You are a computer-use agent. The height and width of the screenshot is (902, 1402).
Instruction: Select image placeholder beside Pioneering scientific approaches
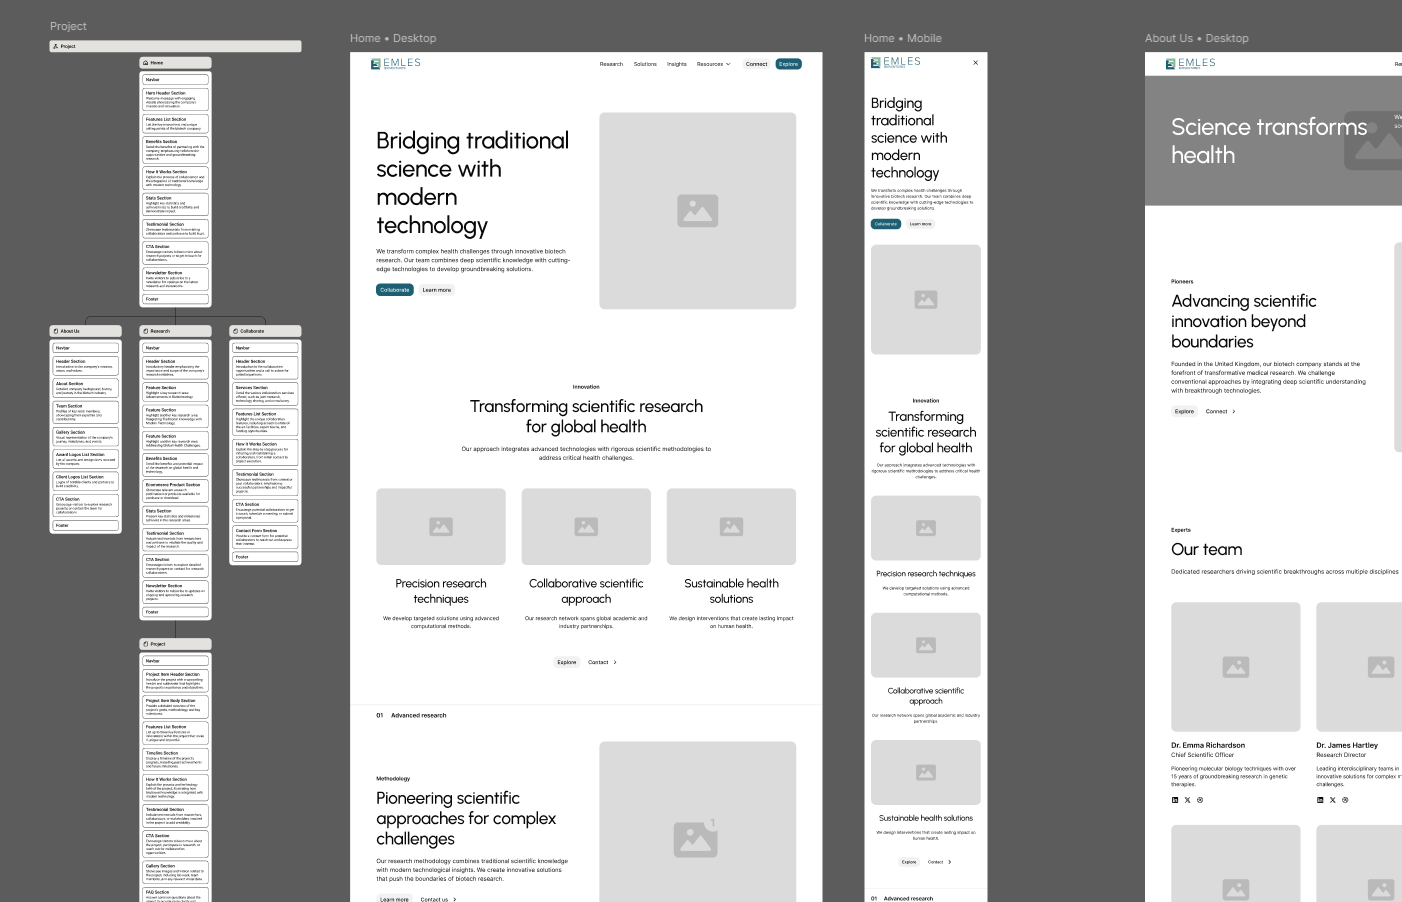pos(698,822)
